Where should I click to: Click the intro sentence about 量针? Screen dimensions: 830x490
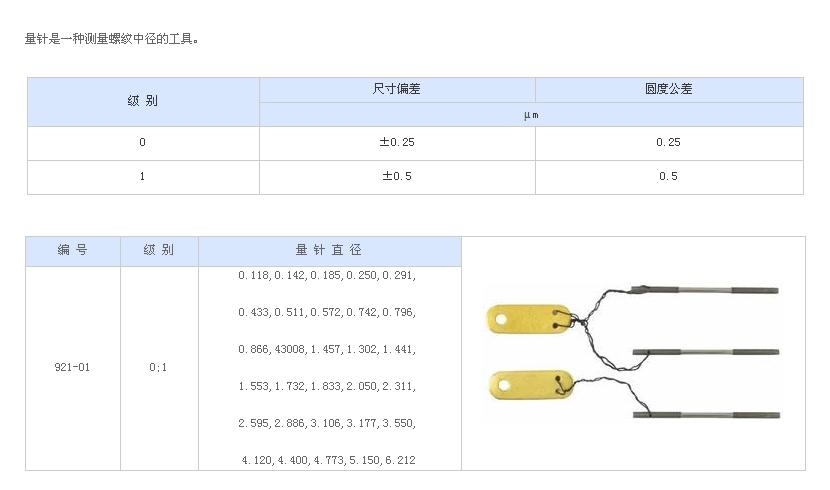point(112,39)
